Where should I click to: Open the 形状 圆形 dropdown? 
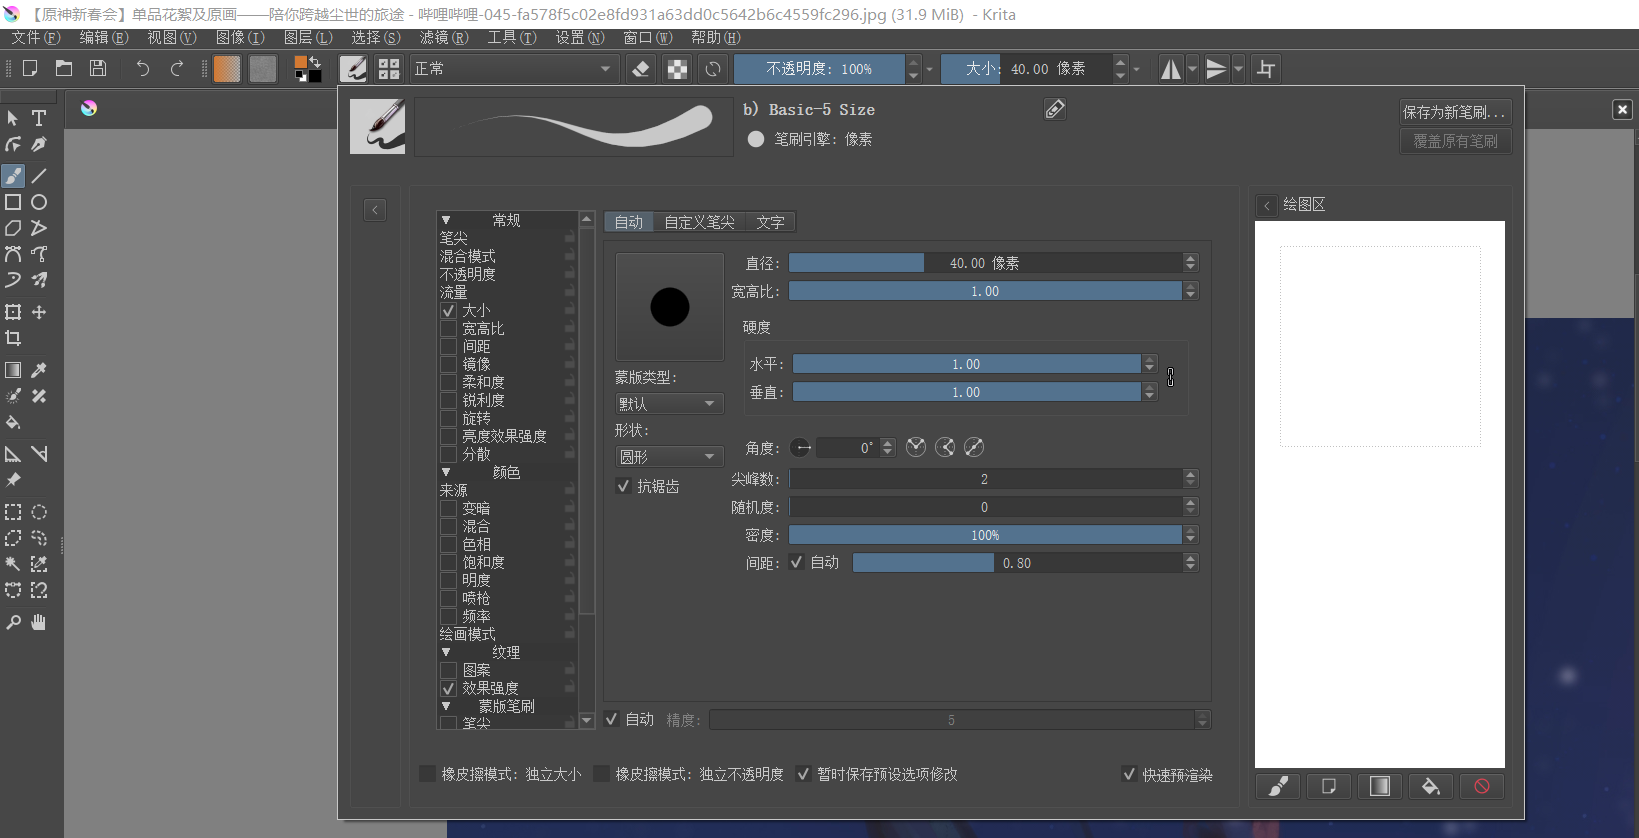[x=668, y=457]
